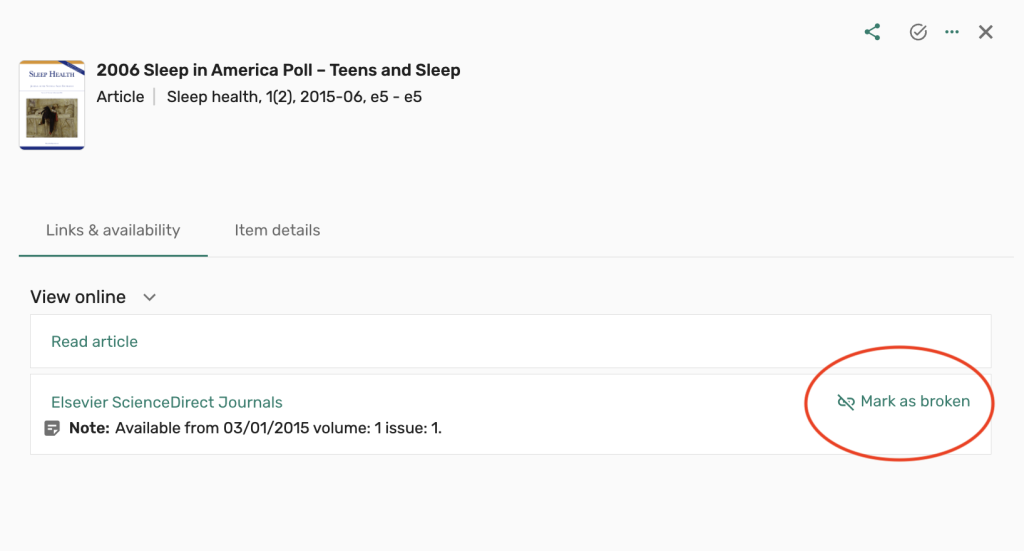Open the three-dot more options menu

(952, 32)
